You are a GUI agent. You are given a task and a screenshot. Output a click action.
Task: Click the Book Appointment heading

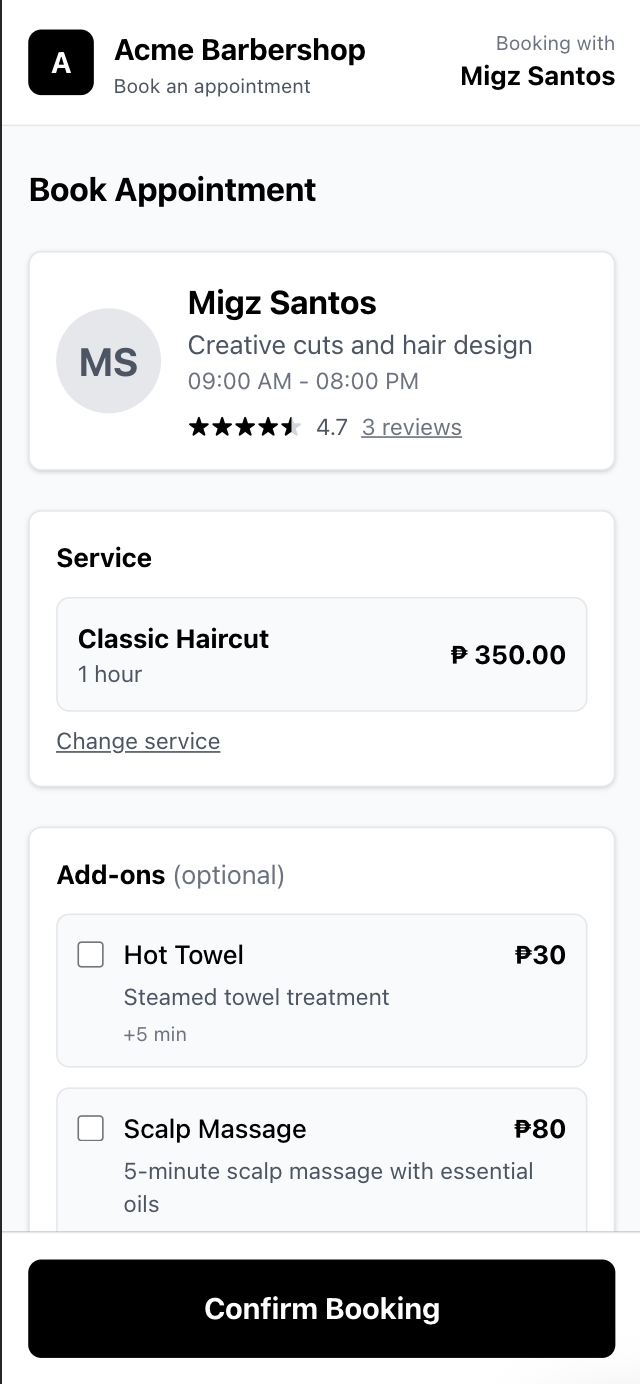172,190
